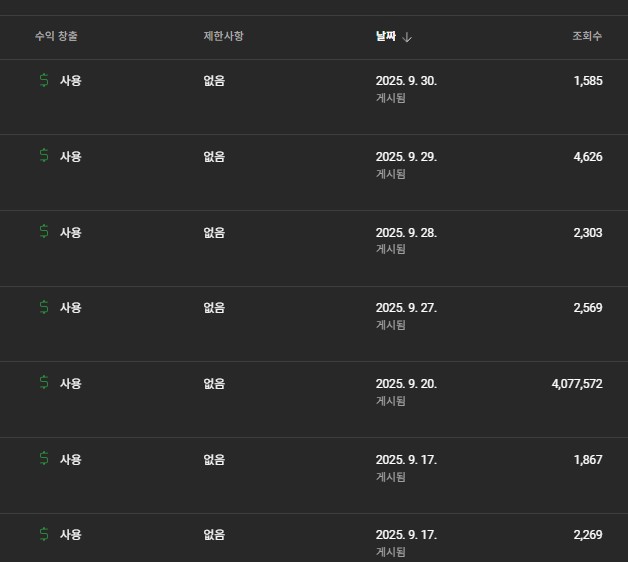Click 게시됨 status under 2025. 9. 20.
The image size is (628, 562).
point(390,401)
